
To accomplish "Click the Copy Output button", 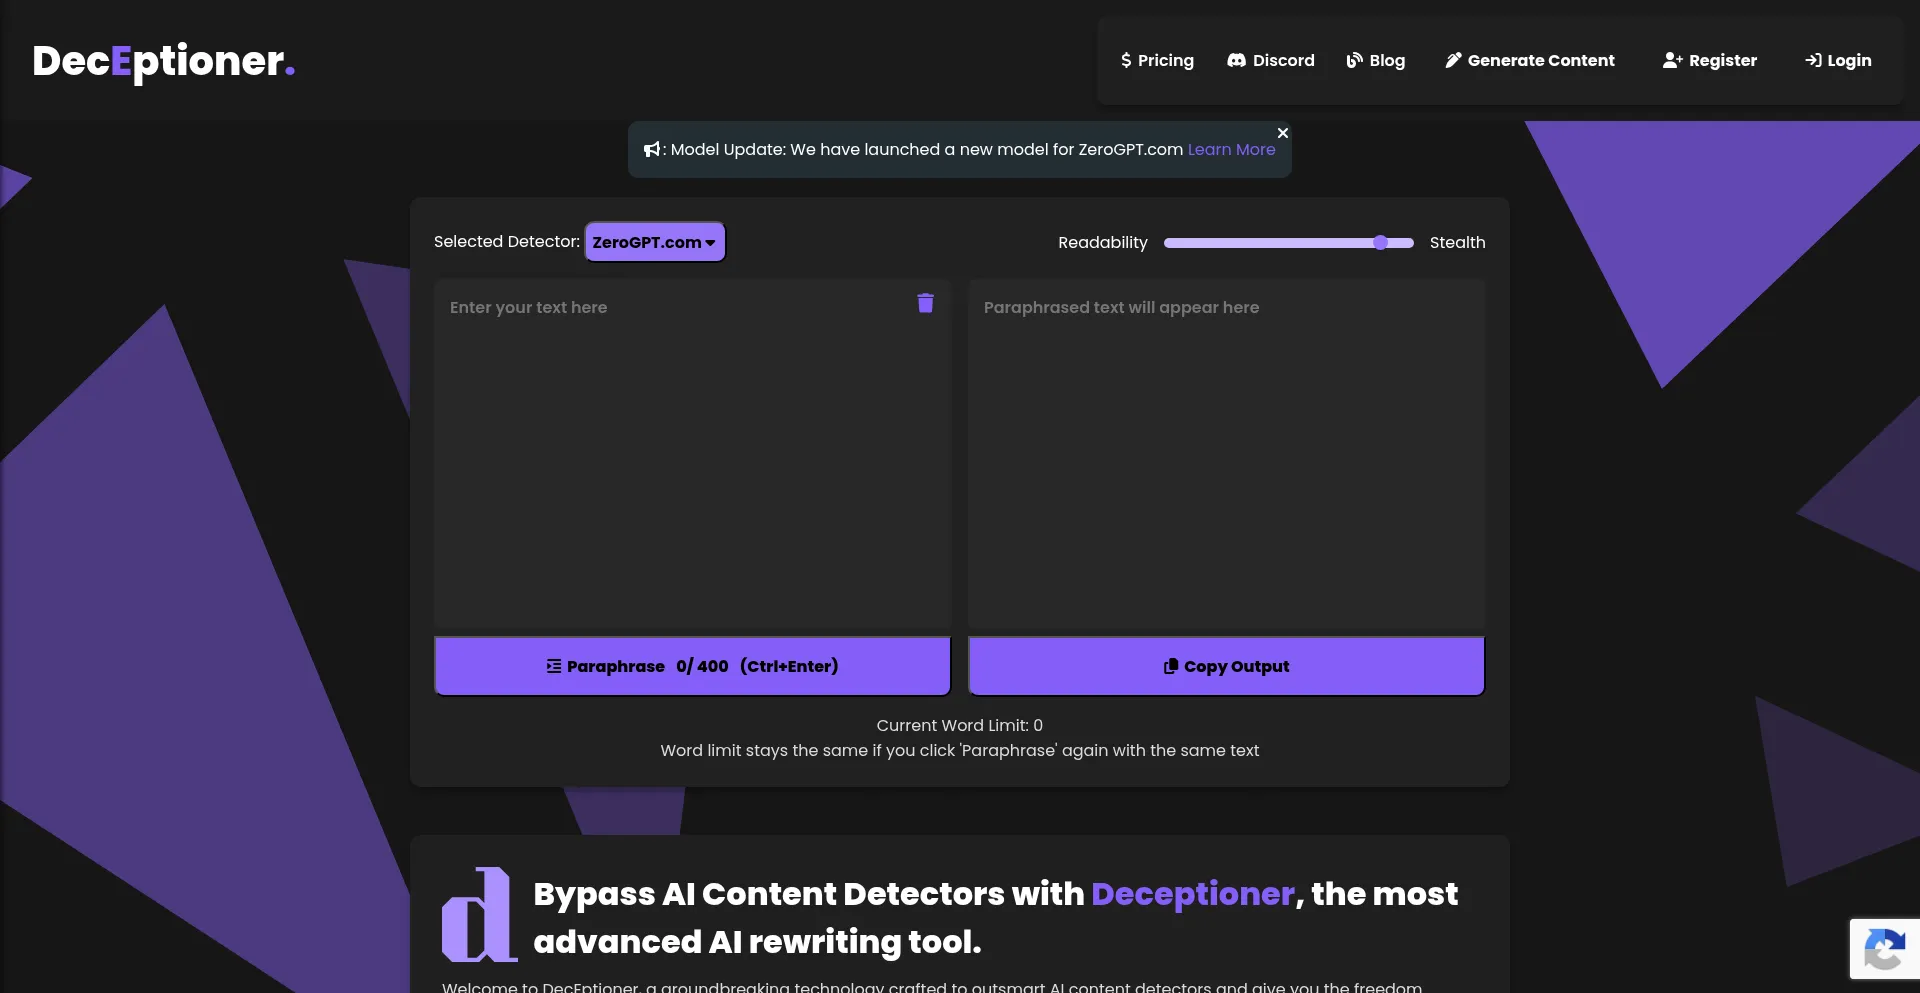I will click(1226, 666).
